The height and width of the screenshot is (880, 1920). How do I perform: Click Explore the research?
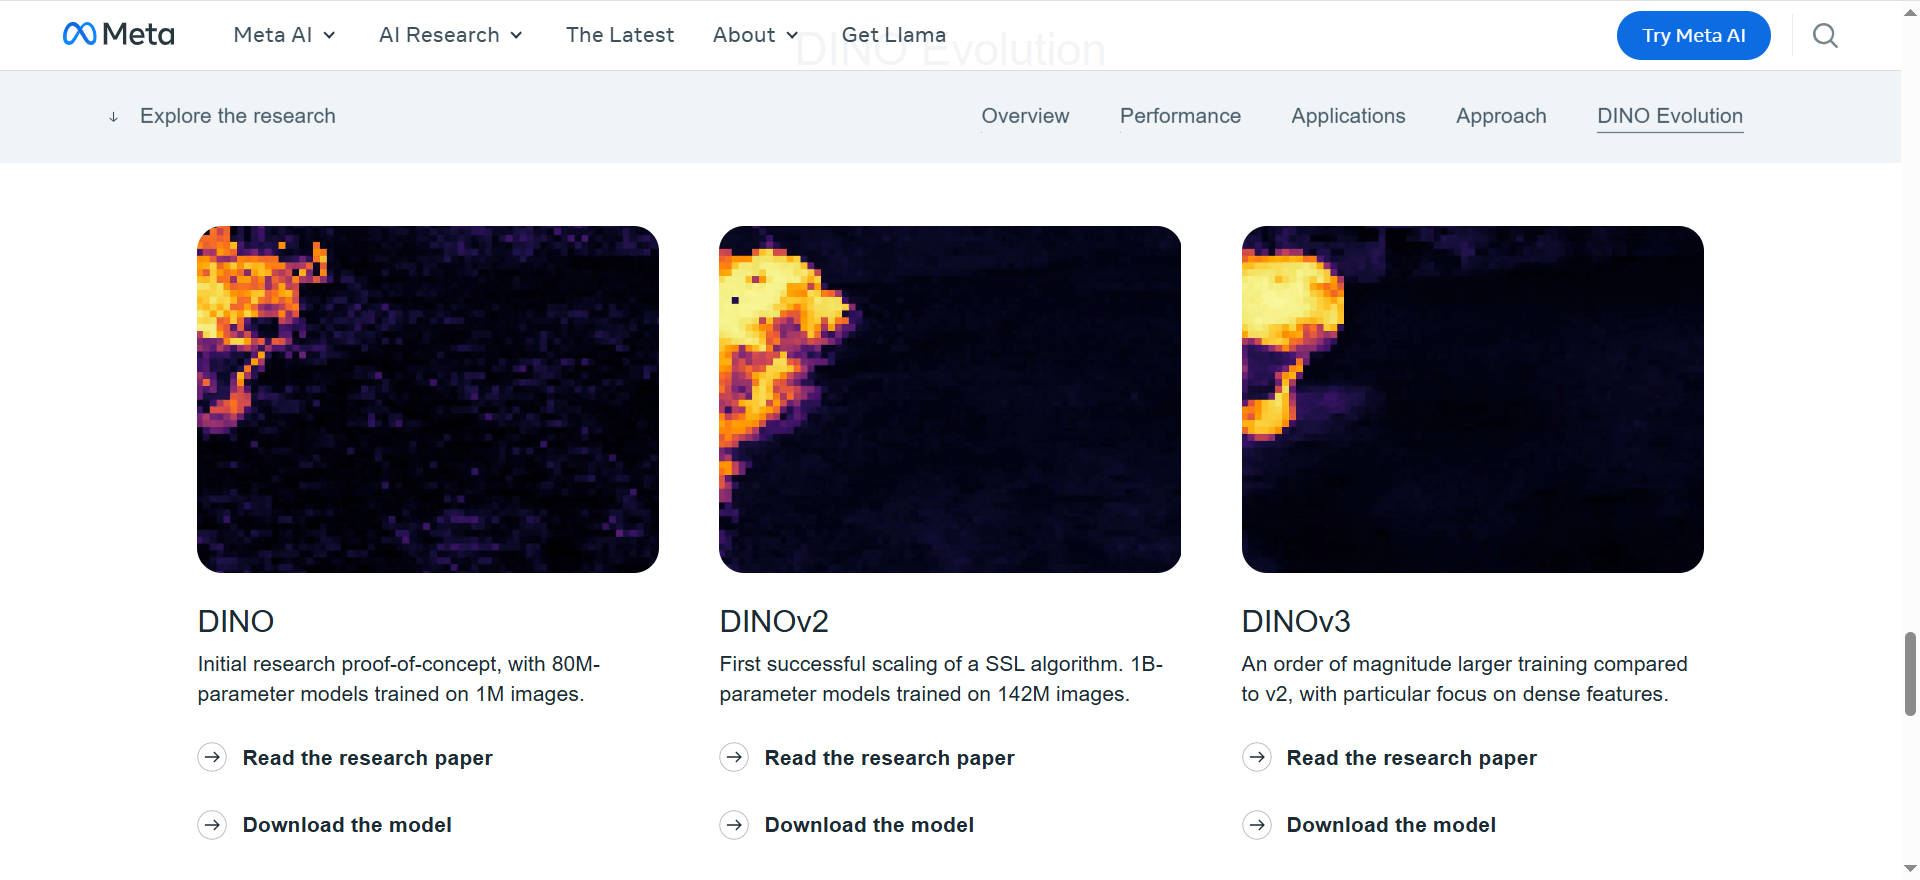238,116
